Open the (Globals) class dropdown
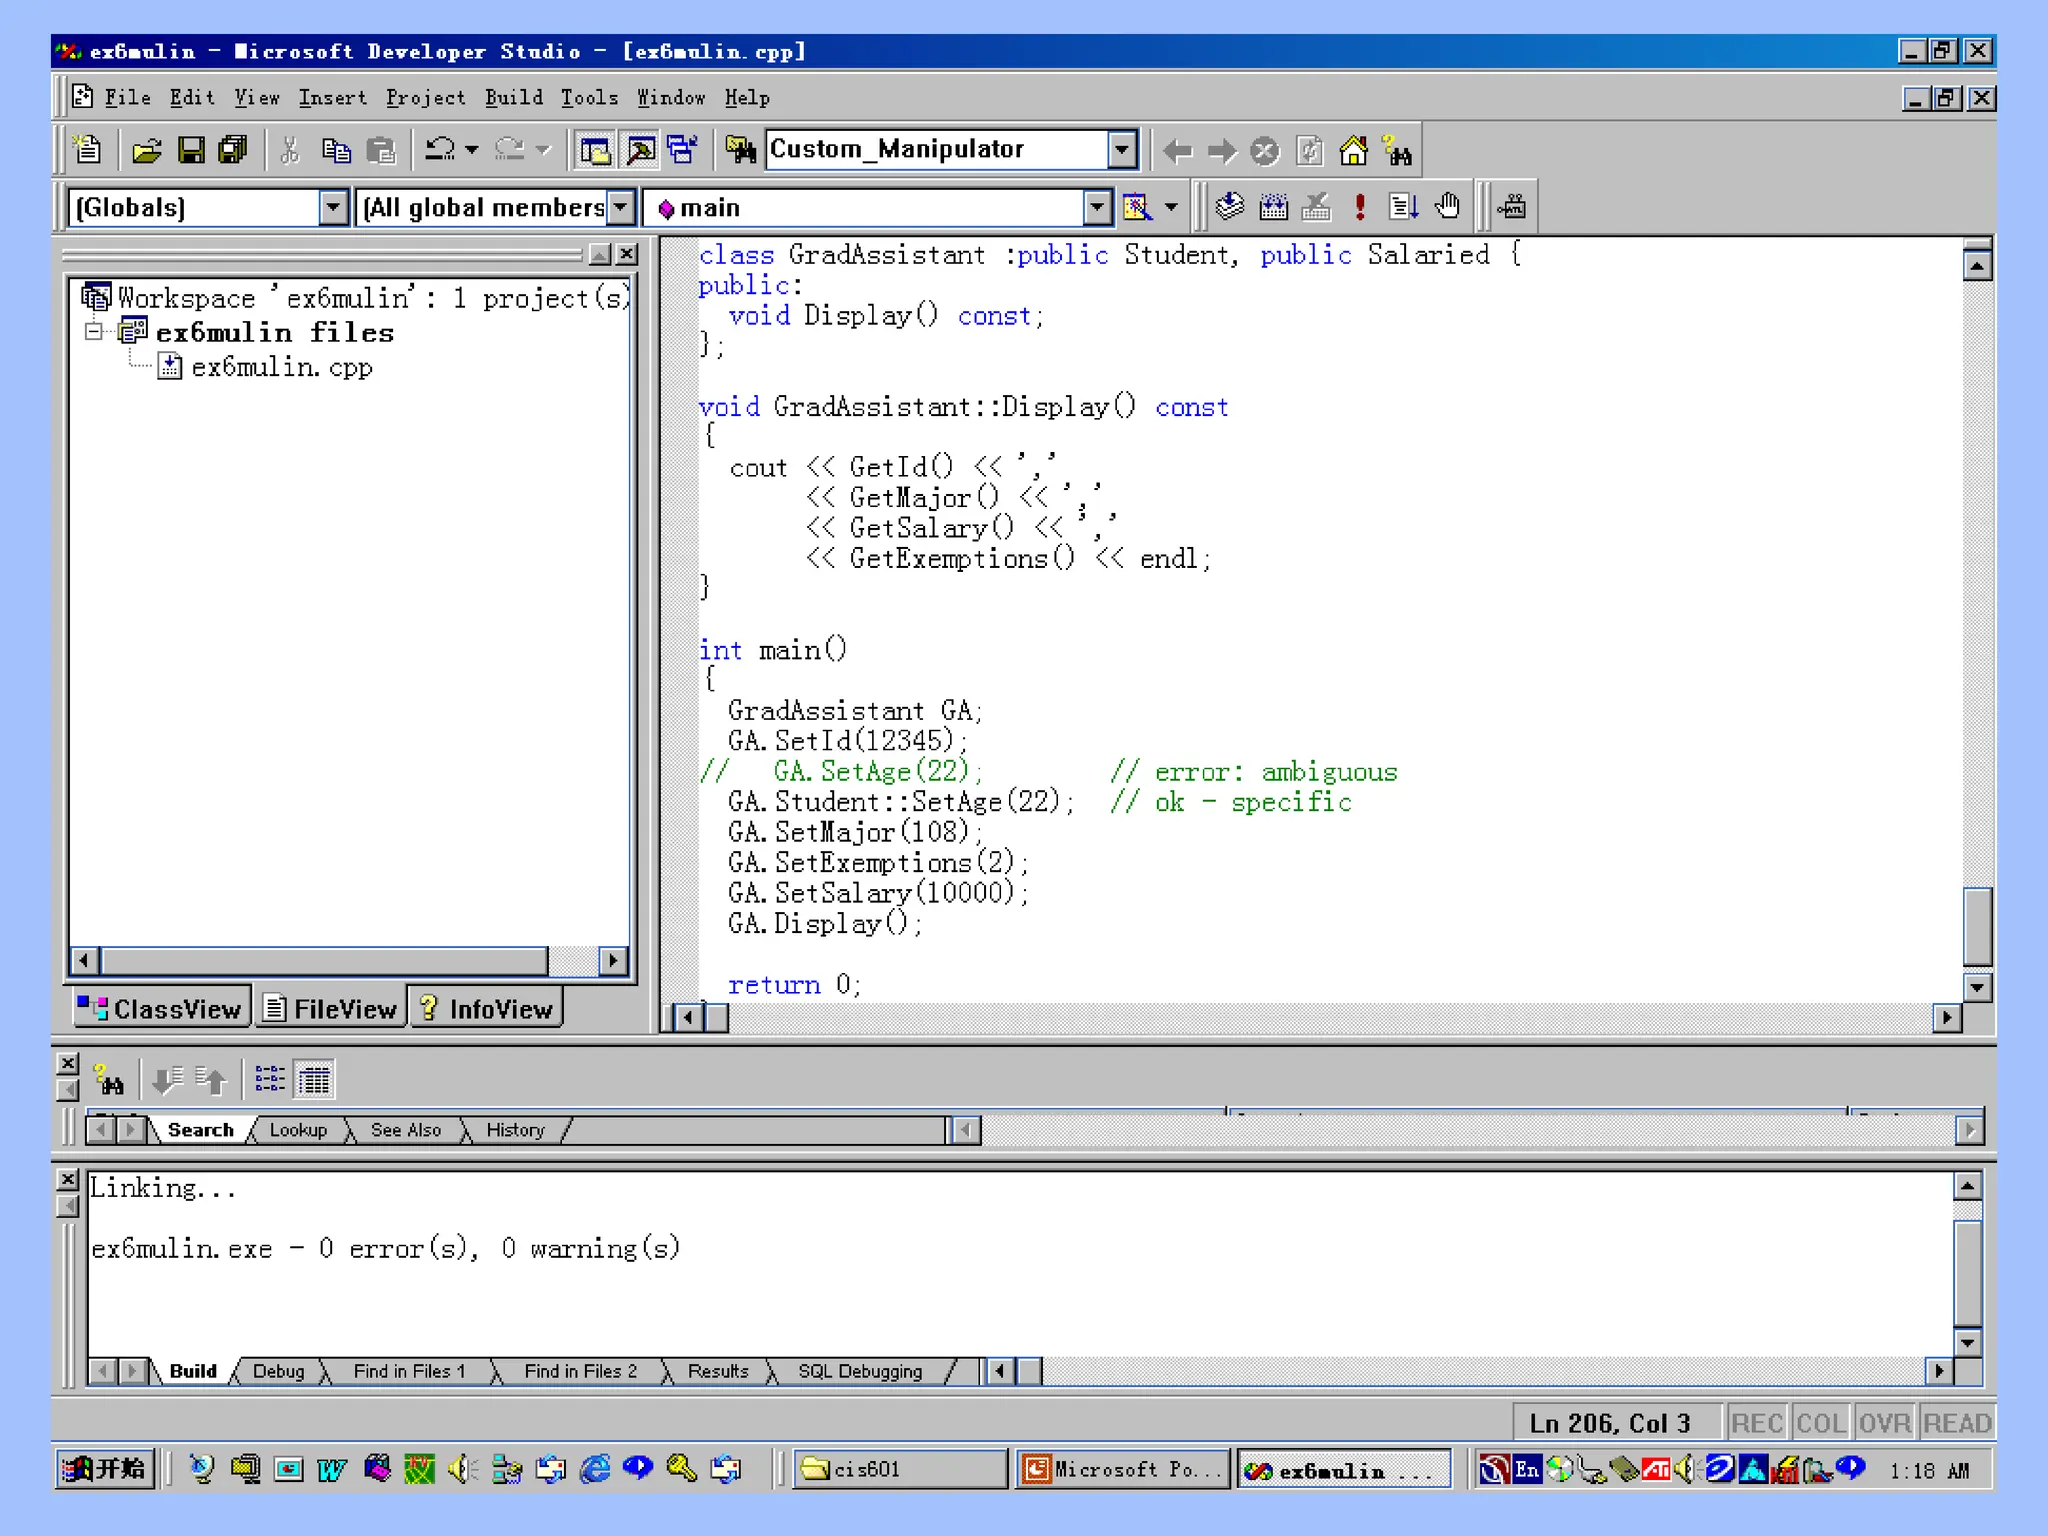This screenshot has width=2048, height=1536. click(333, 207)
